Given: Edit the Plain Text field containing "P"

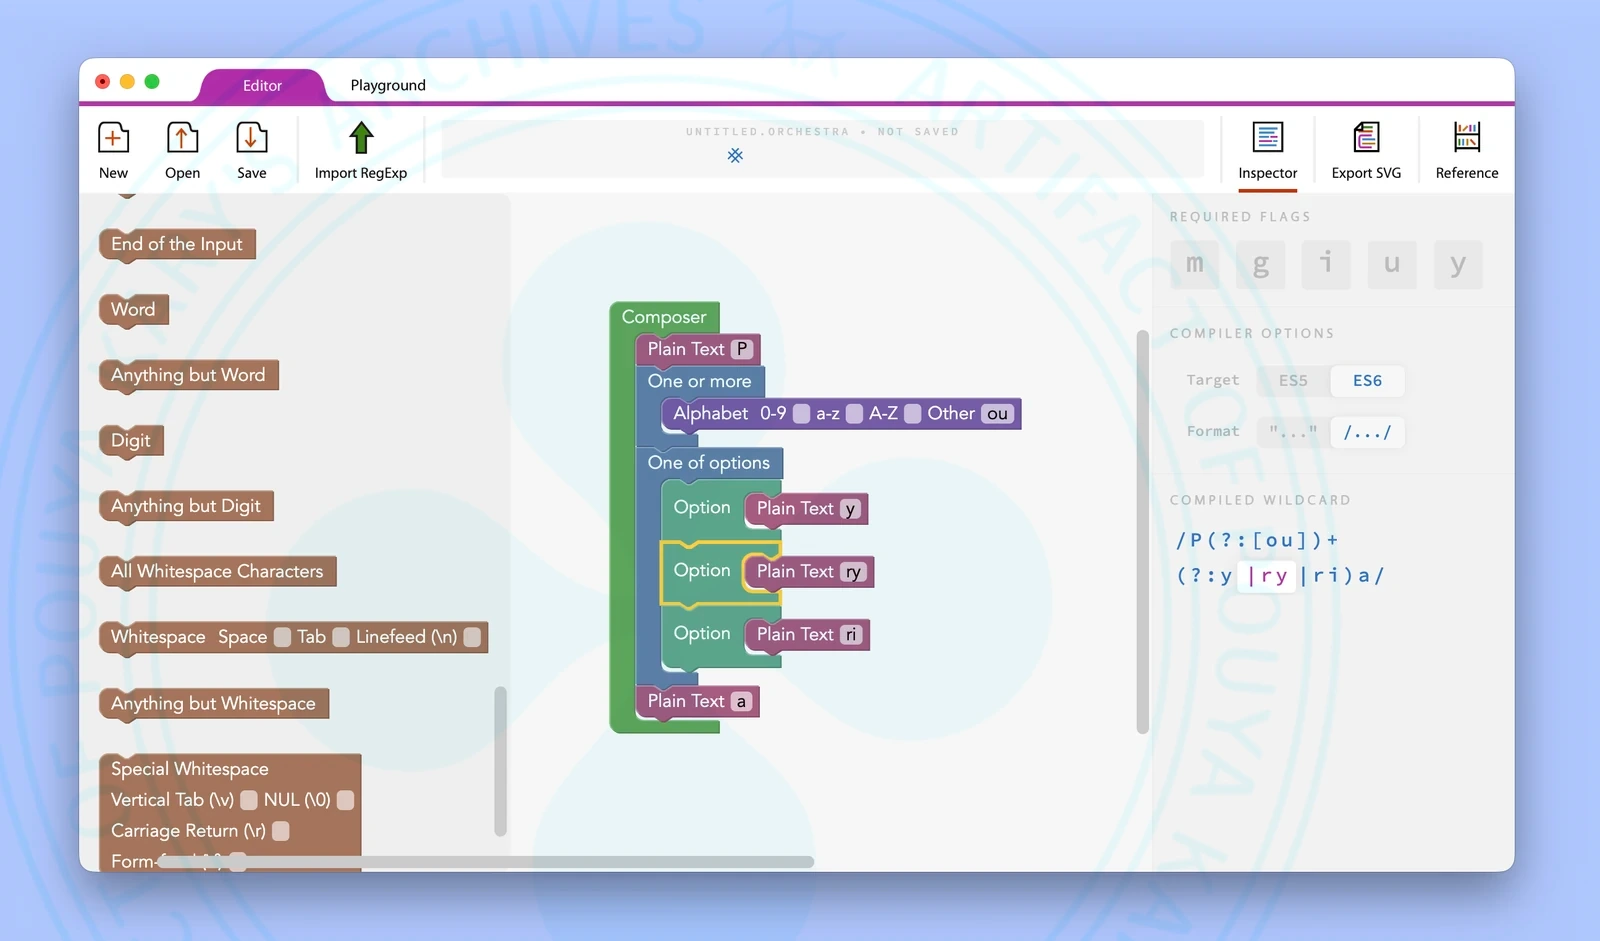Looking at the screenshot, I should [742, 349].
